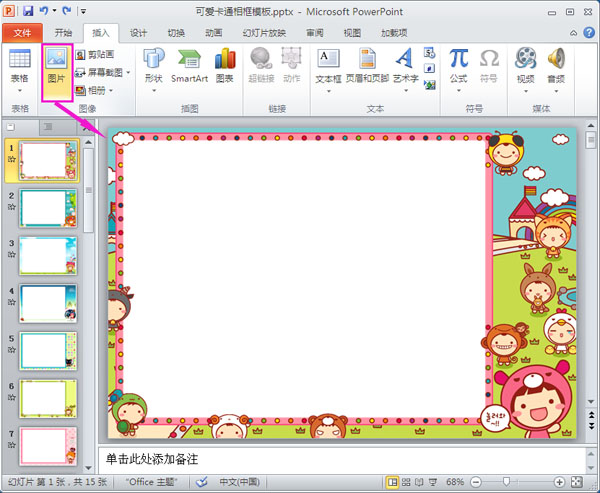Click the Redo icon in quick access toolbar

click(x=67, y=11)
